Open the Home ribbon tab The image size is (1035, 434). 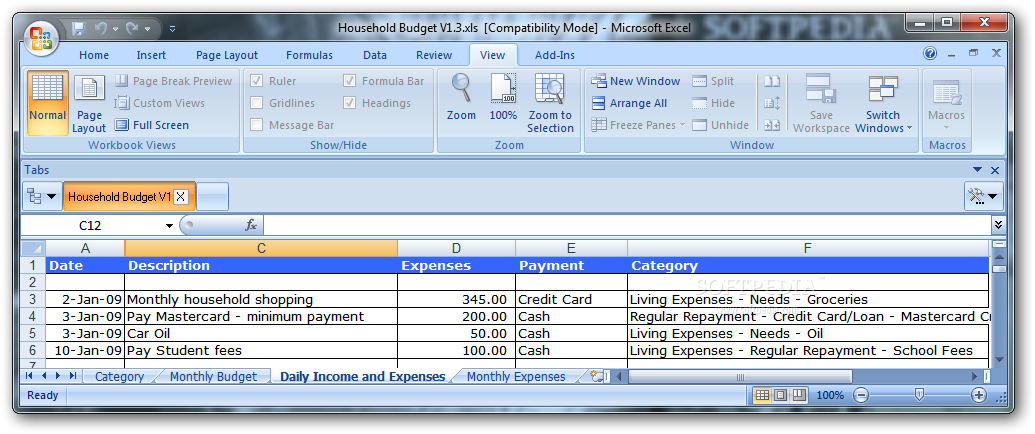94,55
